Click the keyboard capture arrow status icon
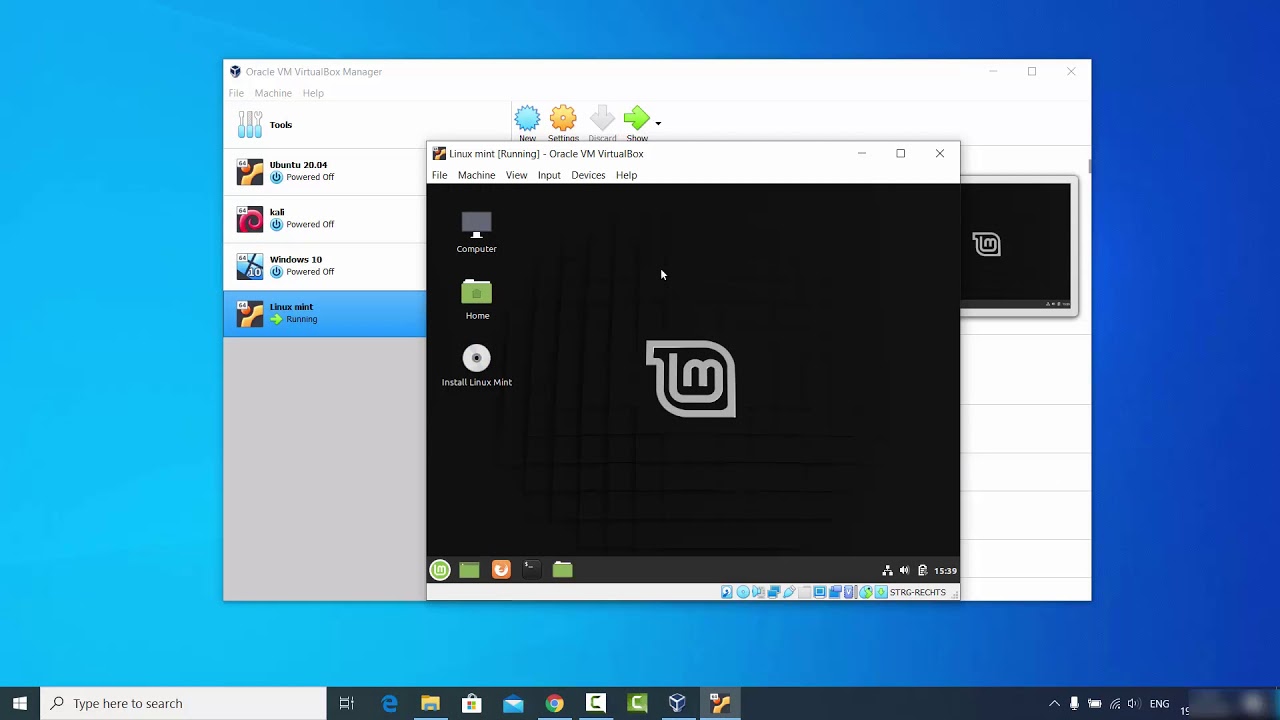Image resolution: width=1280 pixels, height=720 pixels. coord(881,592)
